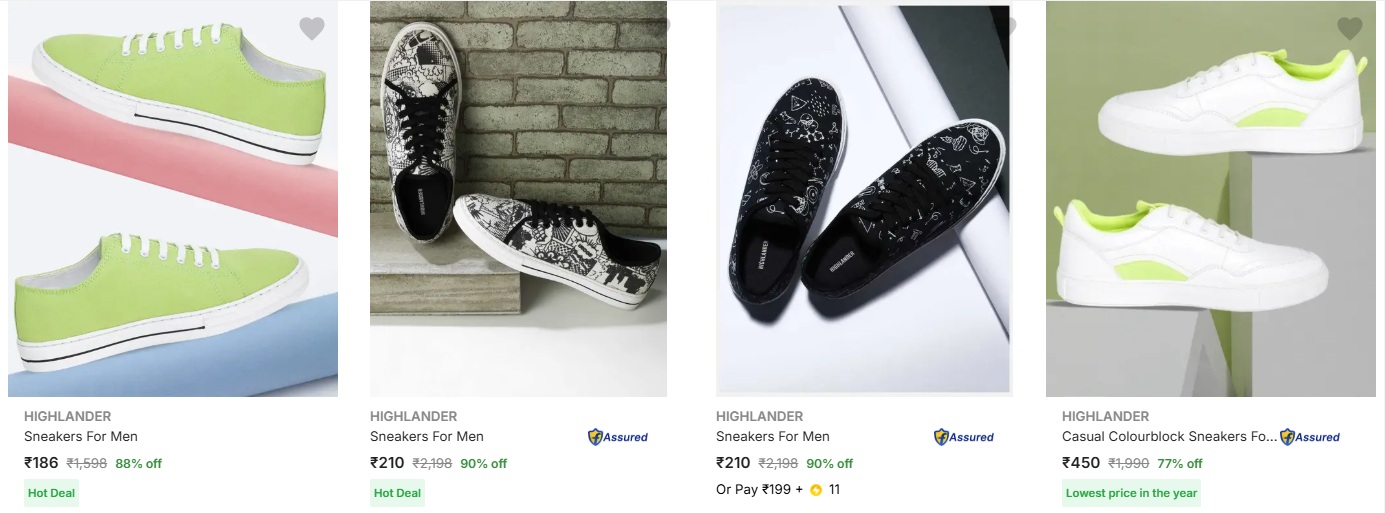Open the black doodle print sneakers image

pos(864,200)
